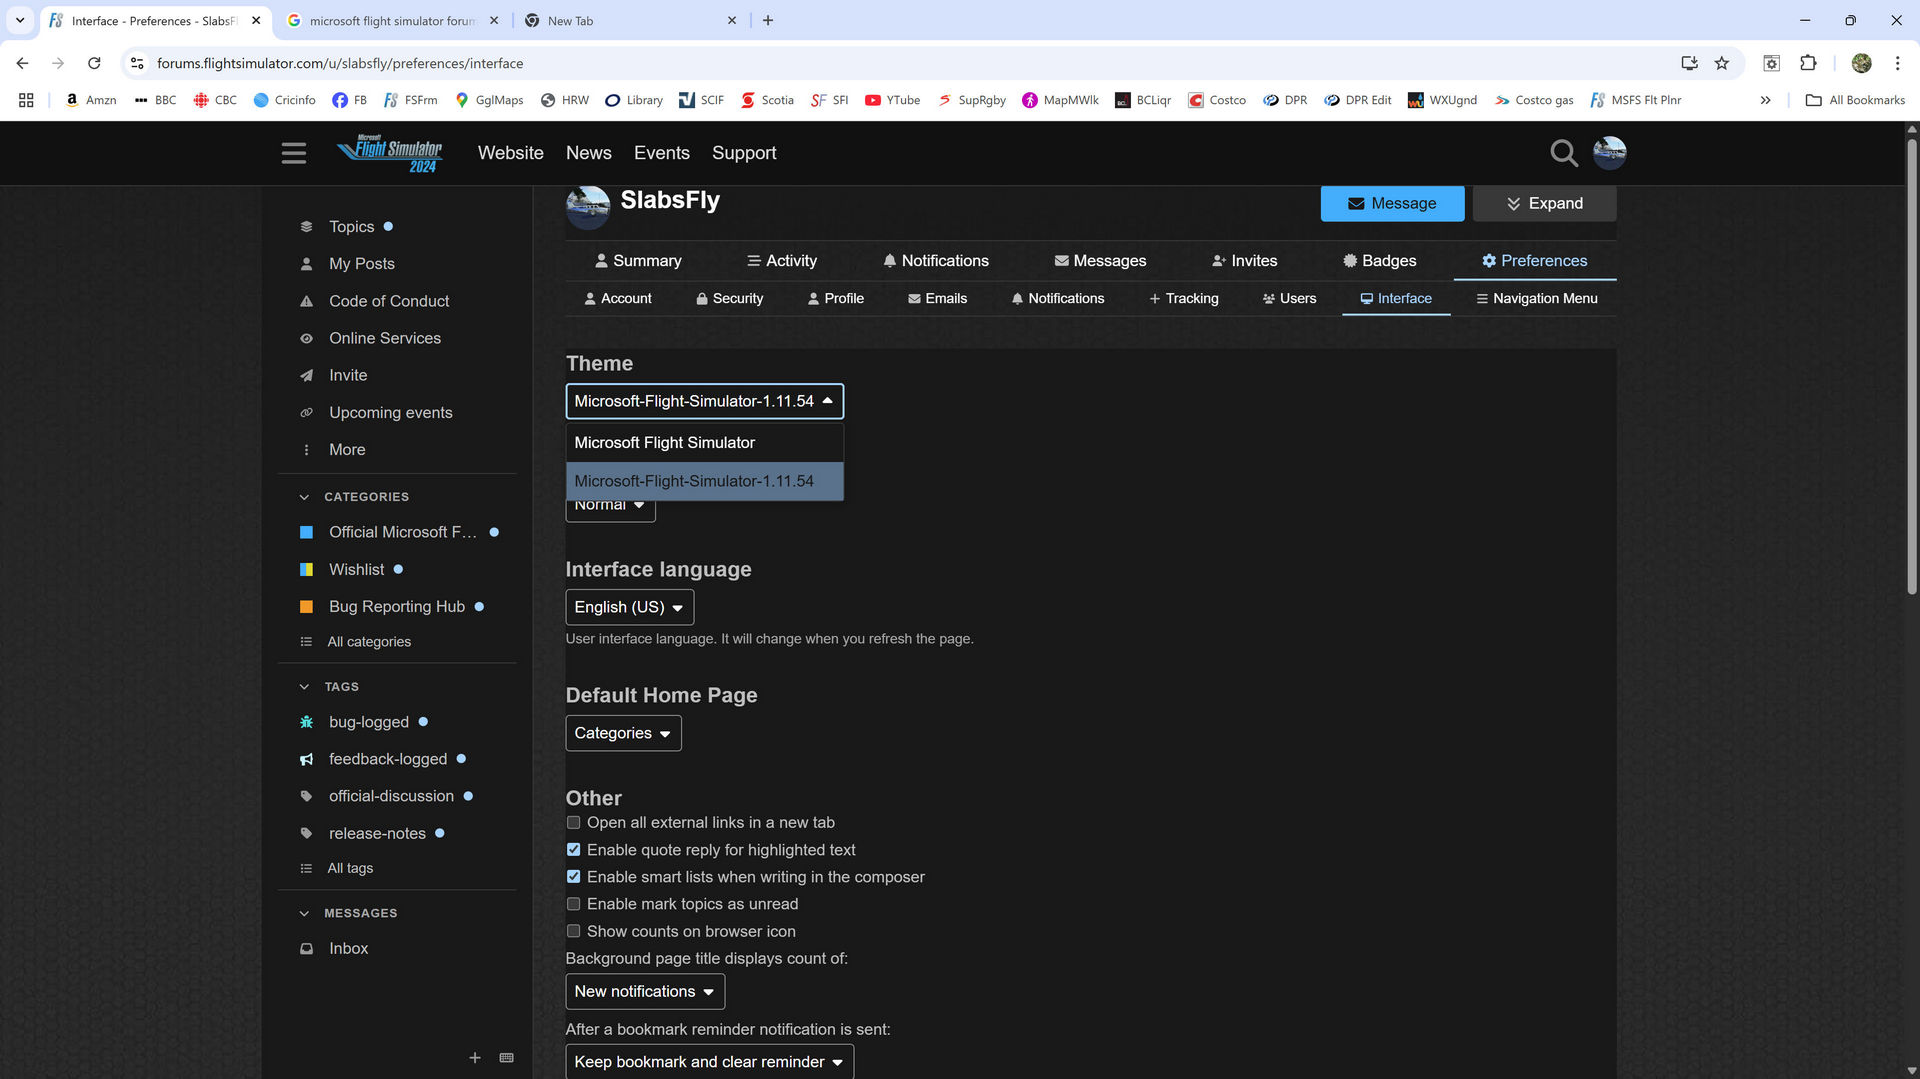
Task: Uncheck Enable quote reply for highlighted text
Action: pos(573,850)
